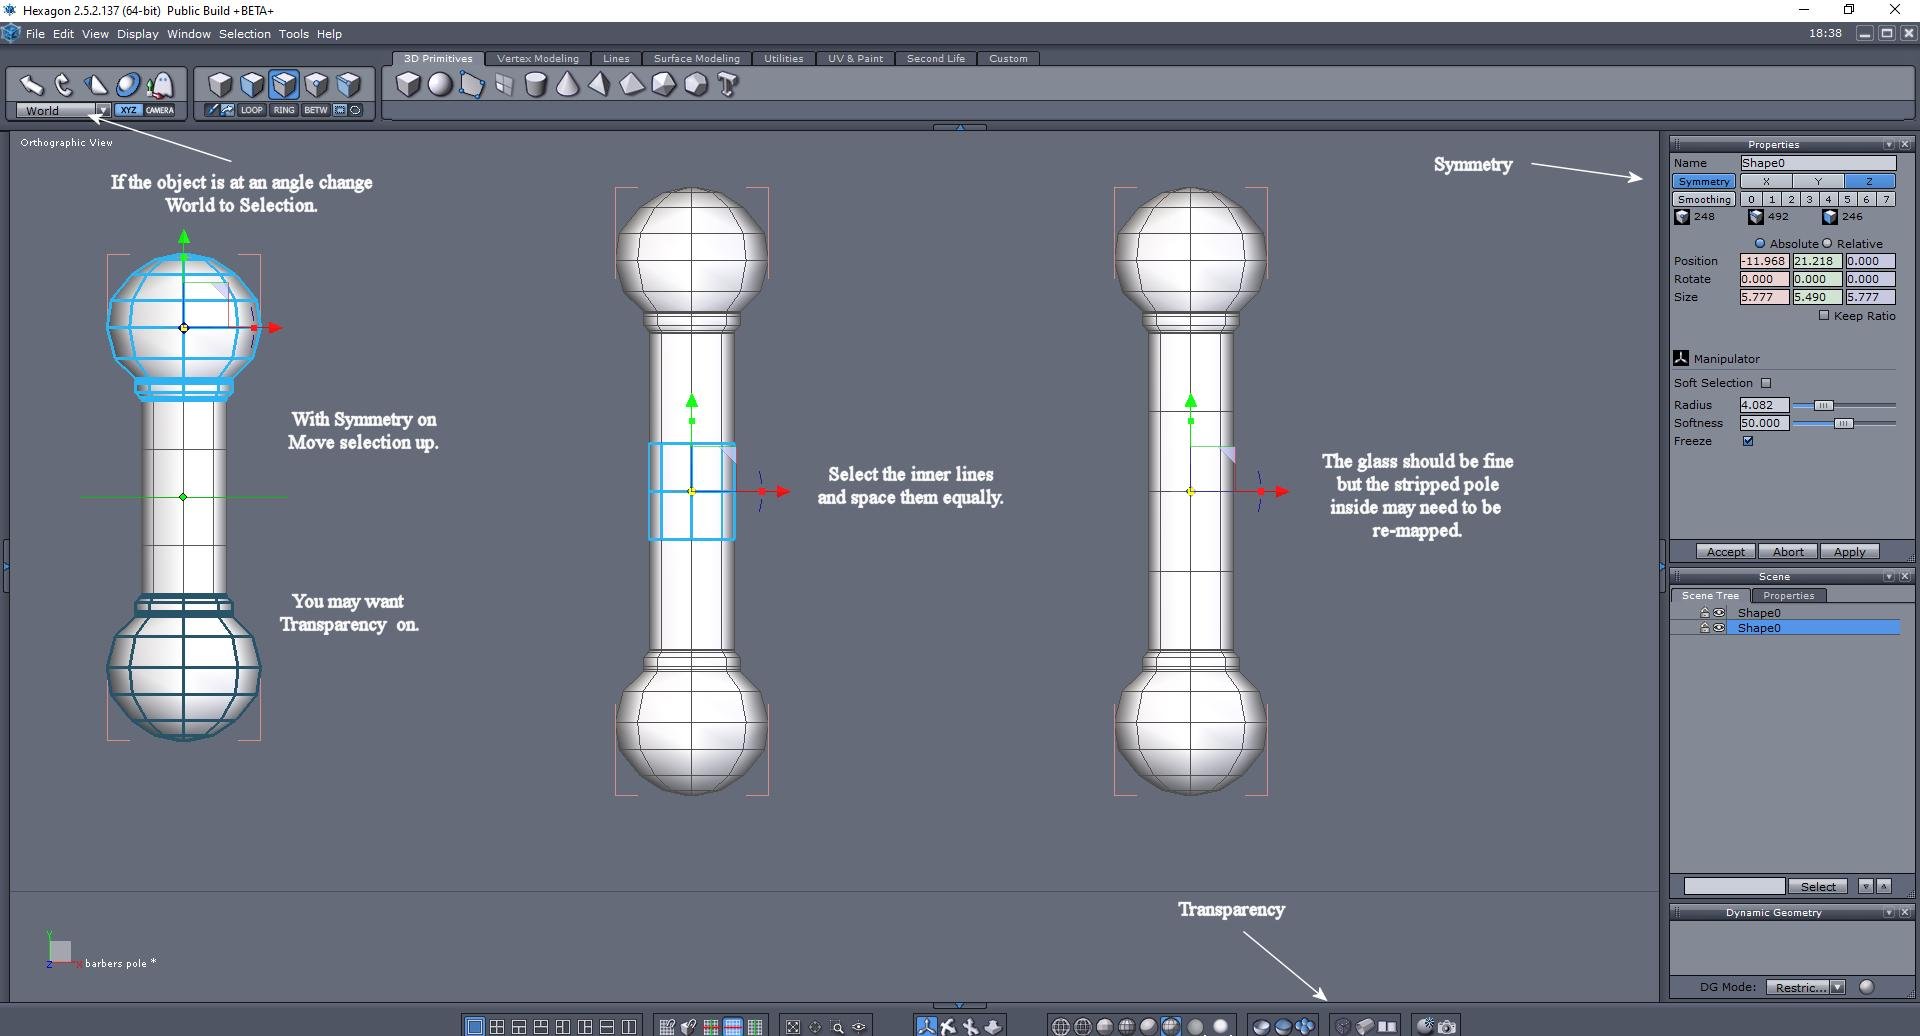Create a sphere primitive
Image resolution: width=1920 pixels, height=1036 pixels.
coord(440,85)
